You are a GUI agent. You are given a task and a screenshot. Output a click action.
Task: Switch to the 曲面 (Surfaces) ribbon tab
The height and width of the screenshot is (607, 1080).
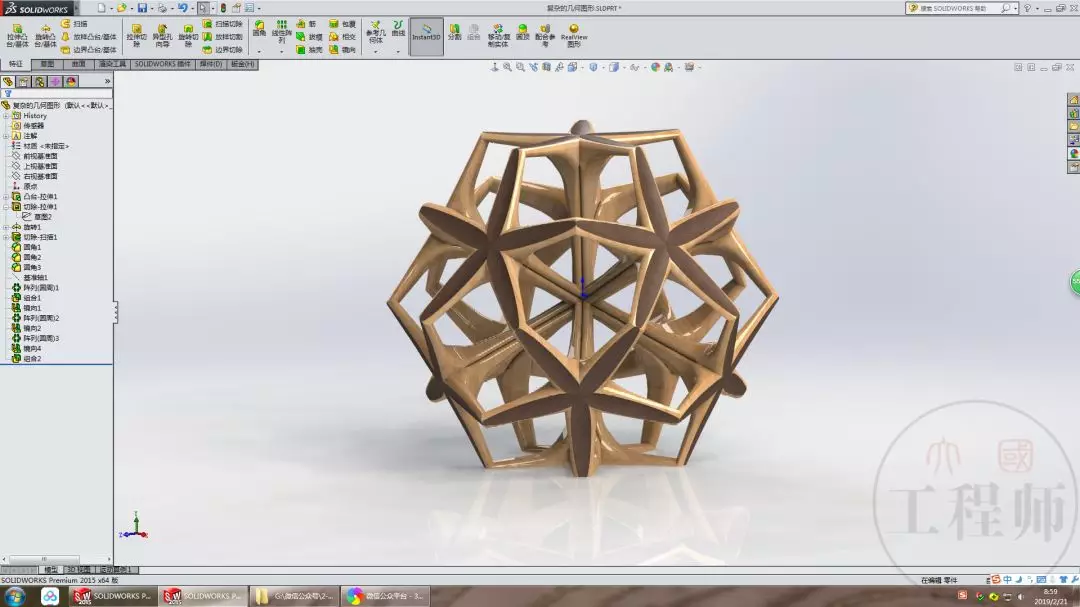[79, 64]
